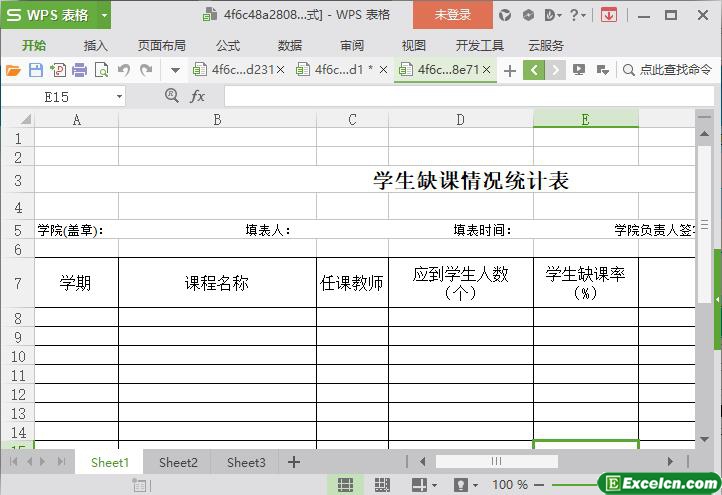Click the export to PDF icon

point(58,70)
